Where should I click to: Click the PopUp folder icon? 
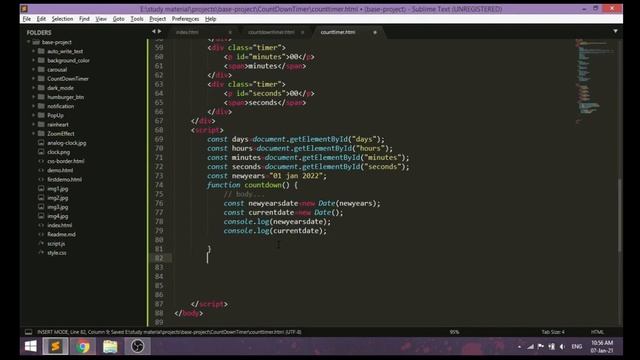41,115
